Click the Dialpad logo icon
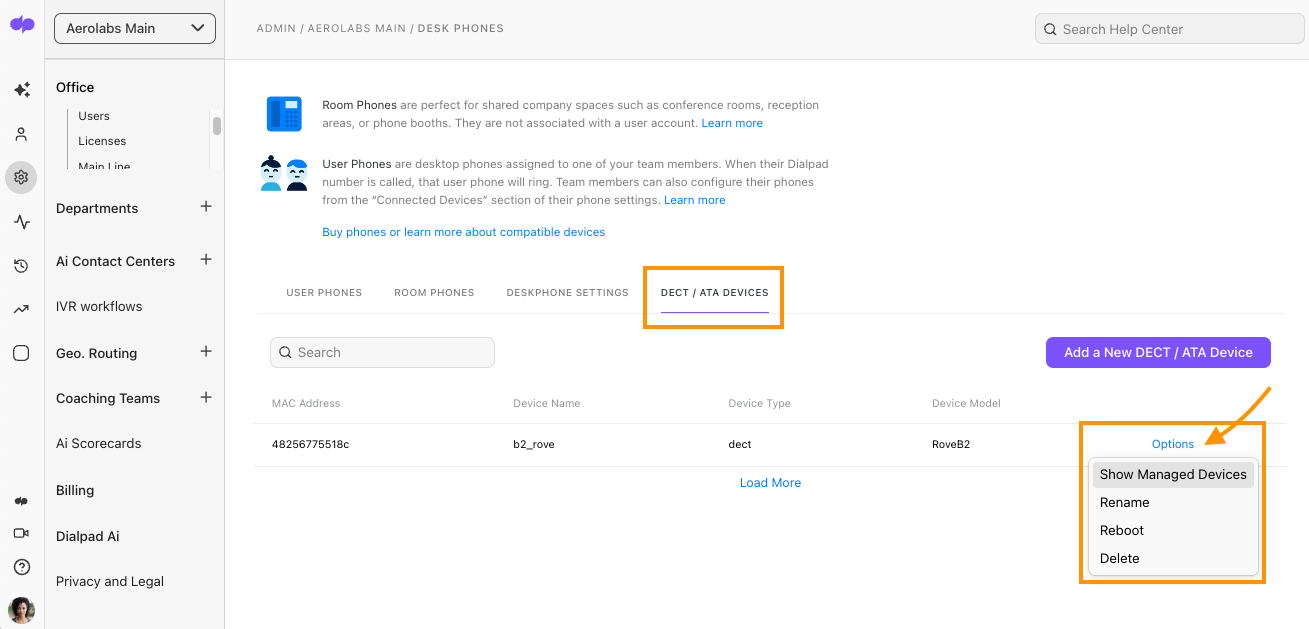Viewport: 1309px width, 629px height. [x=22, y=25]
